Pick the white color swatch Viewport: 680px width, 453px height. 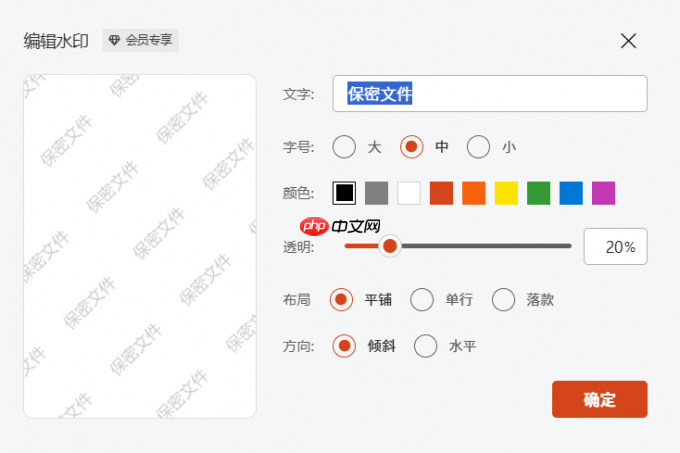pyautogui.click(x=409, y=193)
